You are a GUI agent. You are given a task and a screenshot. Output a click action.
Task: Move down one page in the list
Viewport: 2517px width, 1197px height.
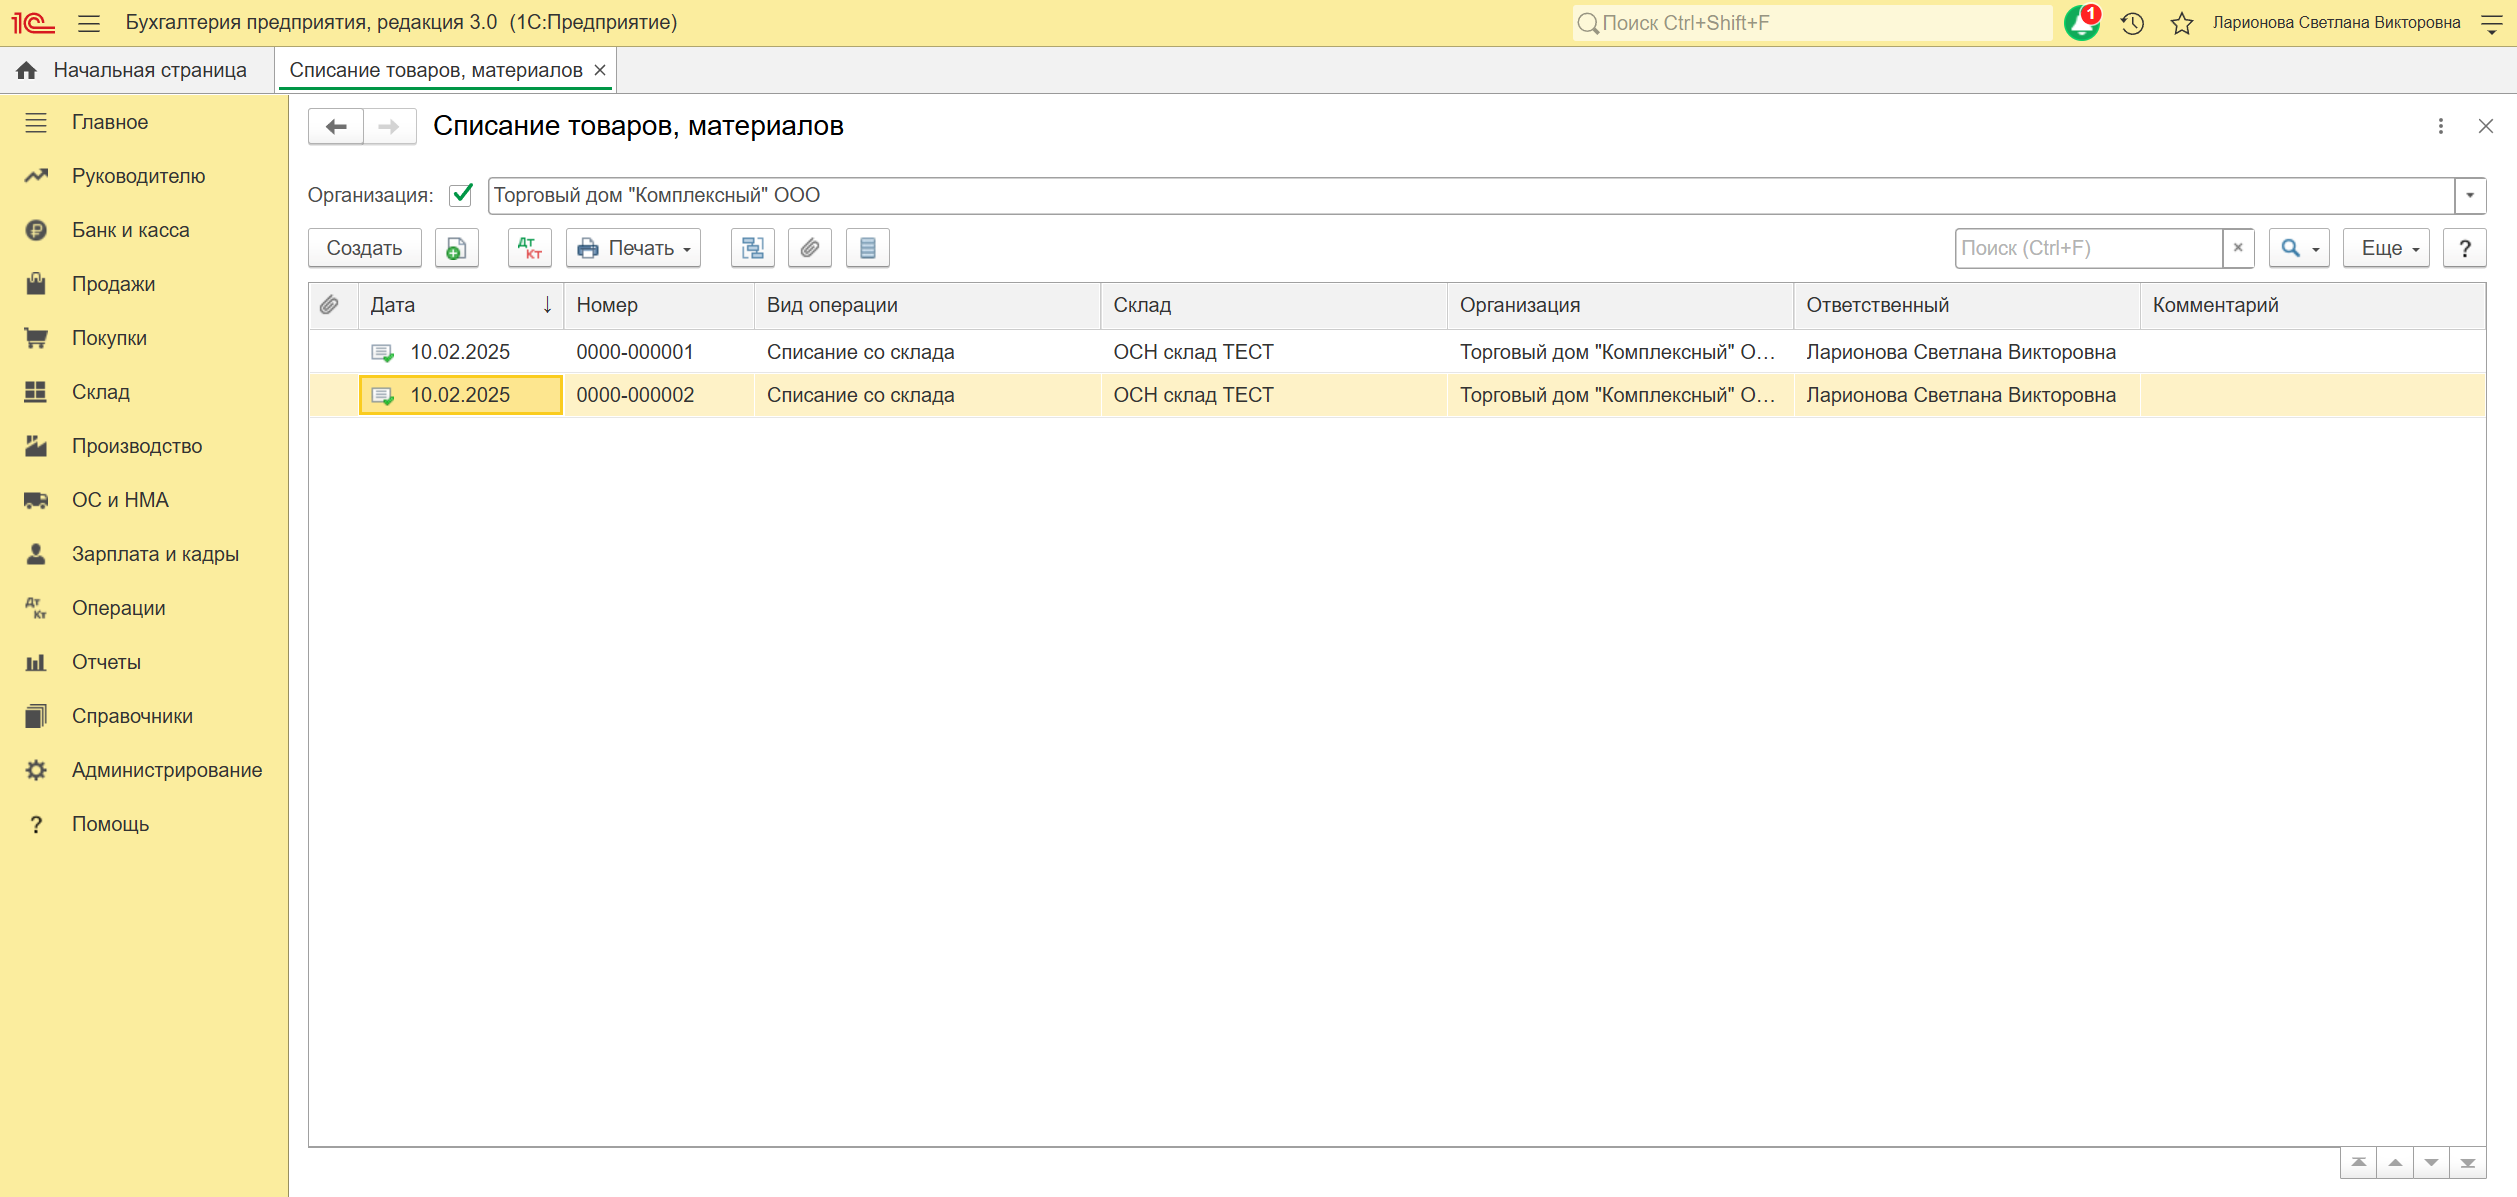[2431, 1163]
